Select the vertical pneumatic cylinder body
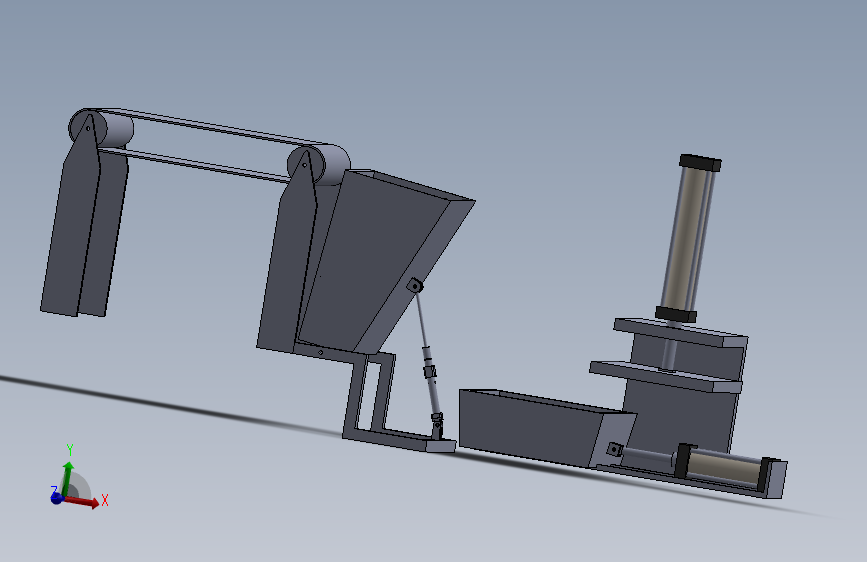Viewport: 867px width, 562px height. click(x=686, y=239)
